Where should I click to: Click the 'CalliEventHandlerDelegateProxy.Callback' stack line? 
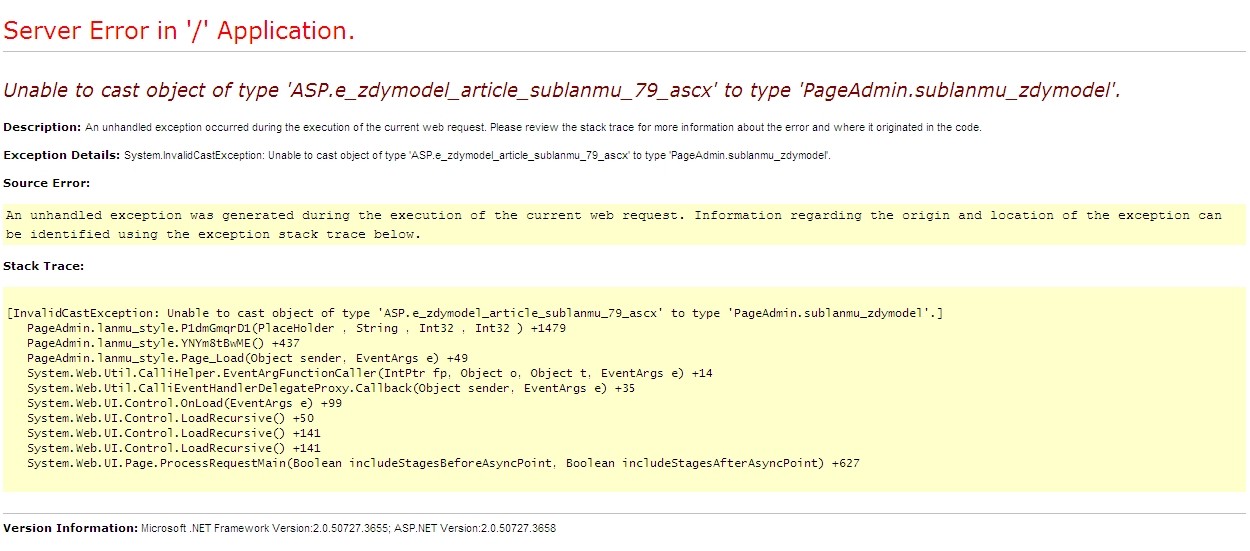coord(330,388)
